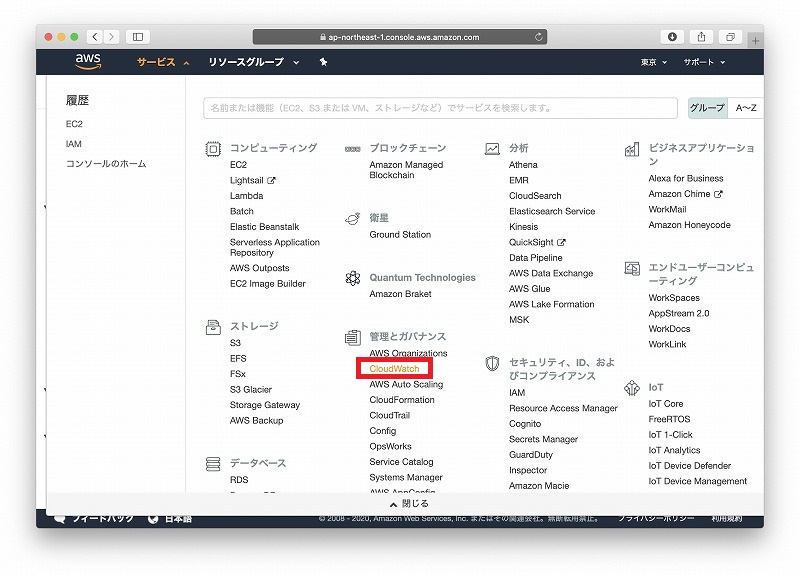
Task: Open the Kinesis service
Action: pyautogui.click(x=523, y=227)
